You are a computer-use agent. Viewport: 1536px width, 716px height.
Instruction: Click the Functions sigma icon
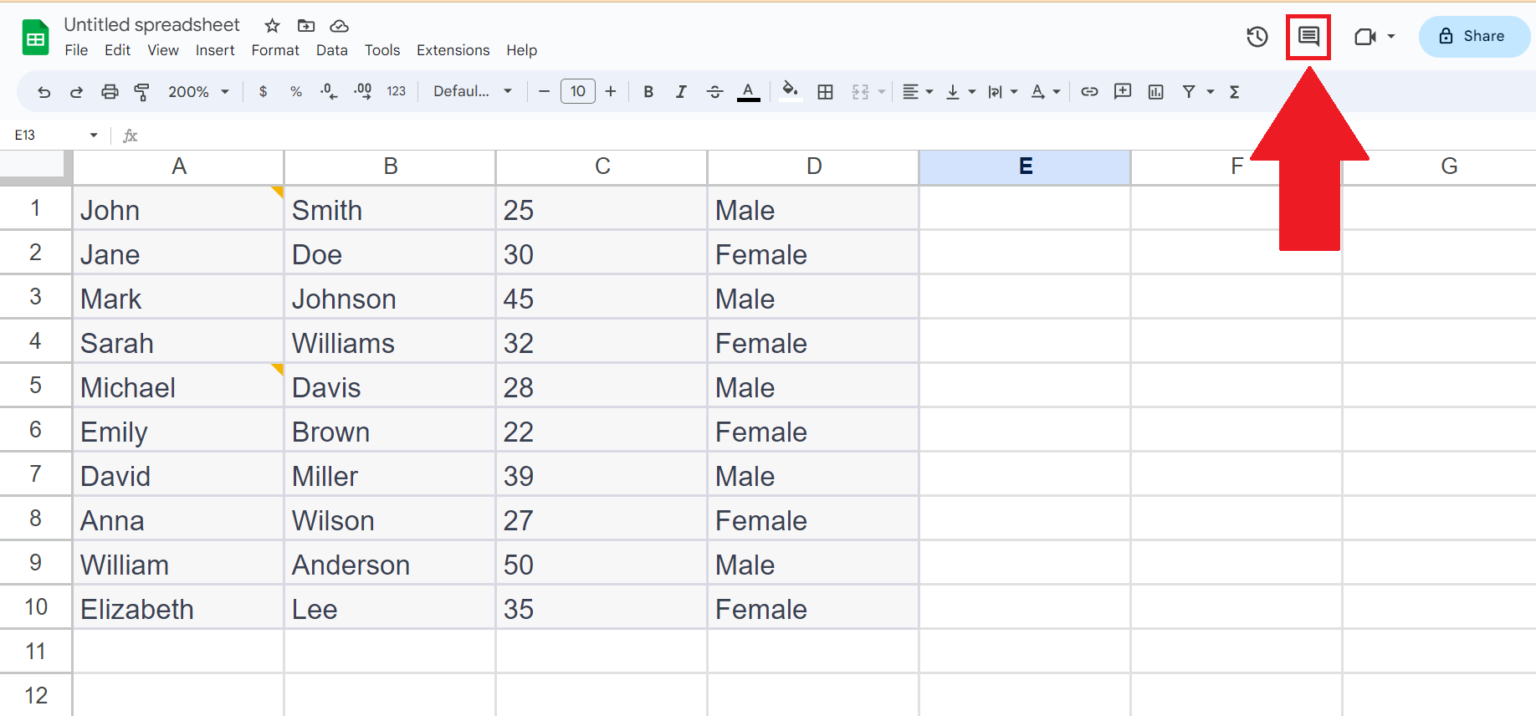[1234, 92]
